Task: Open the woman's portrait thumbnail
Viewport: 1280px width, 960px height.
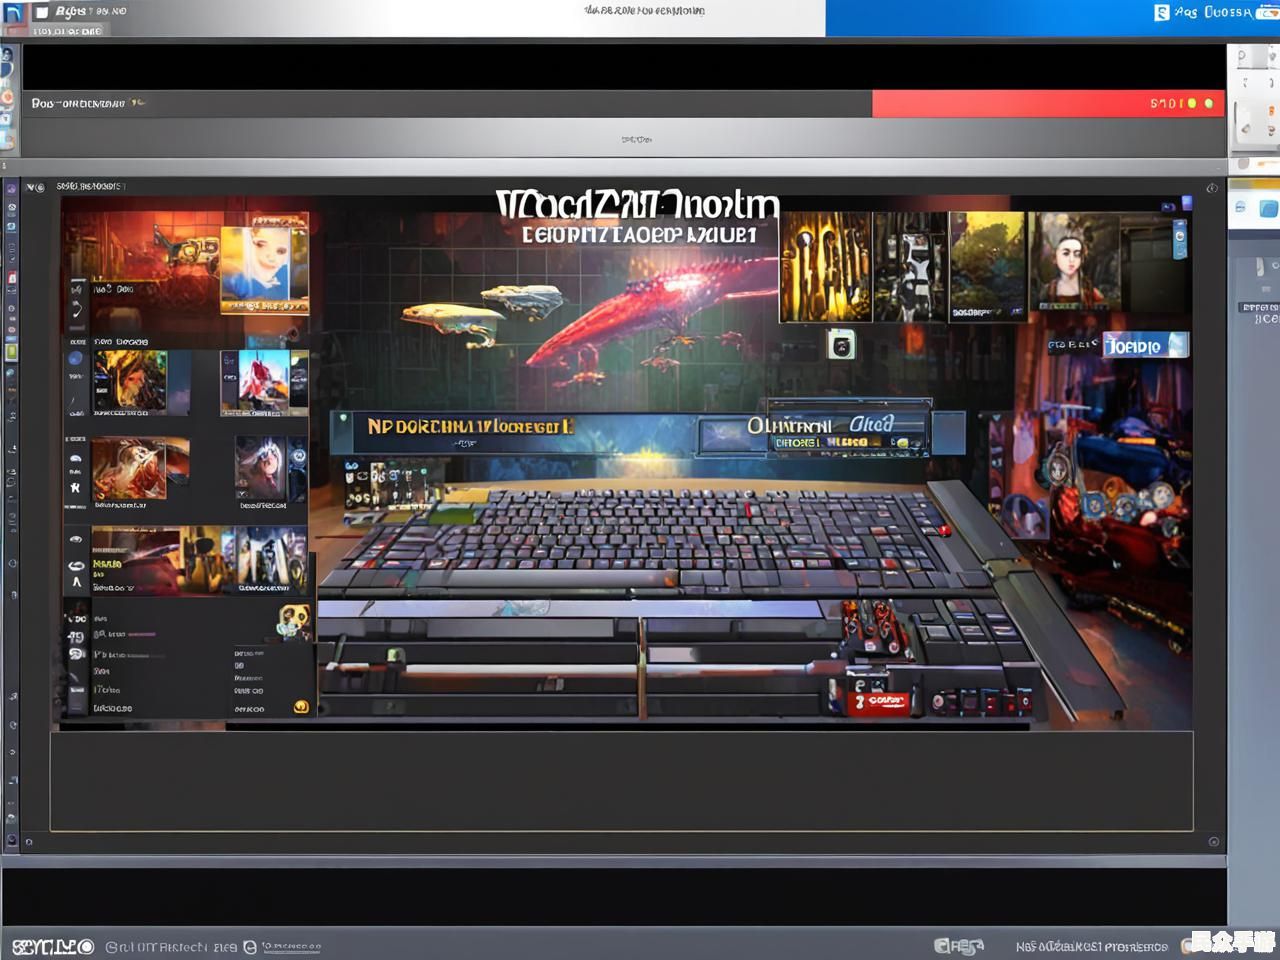Action: point(1074,262)
